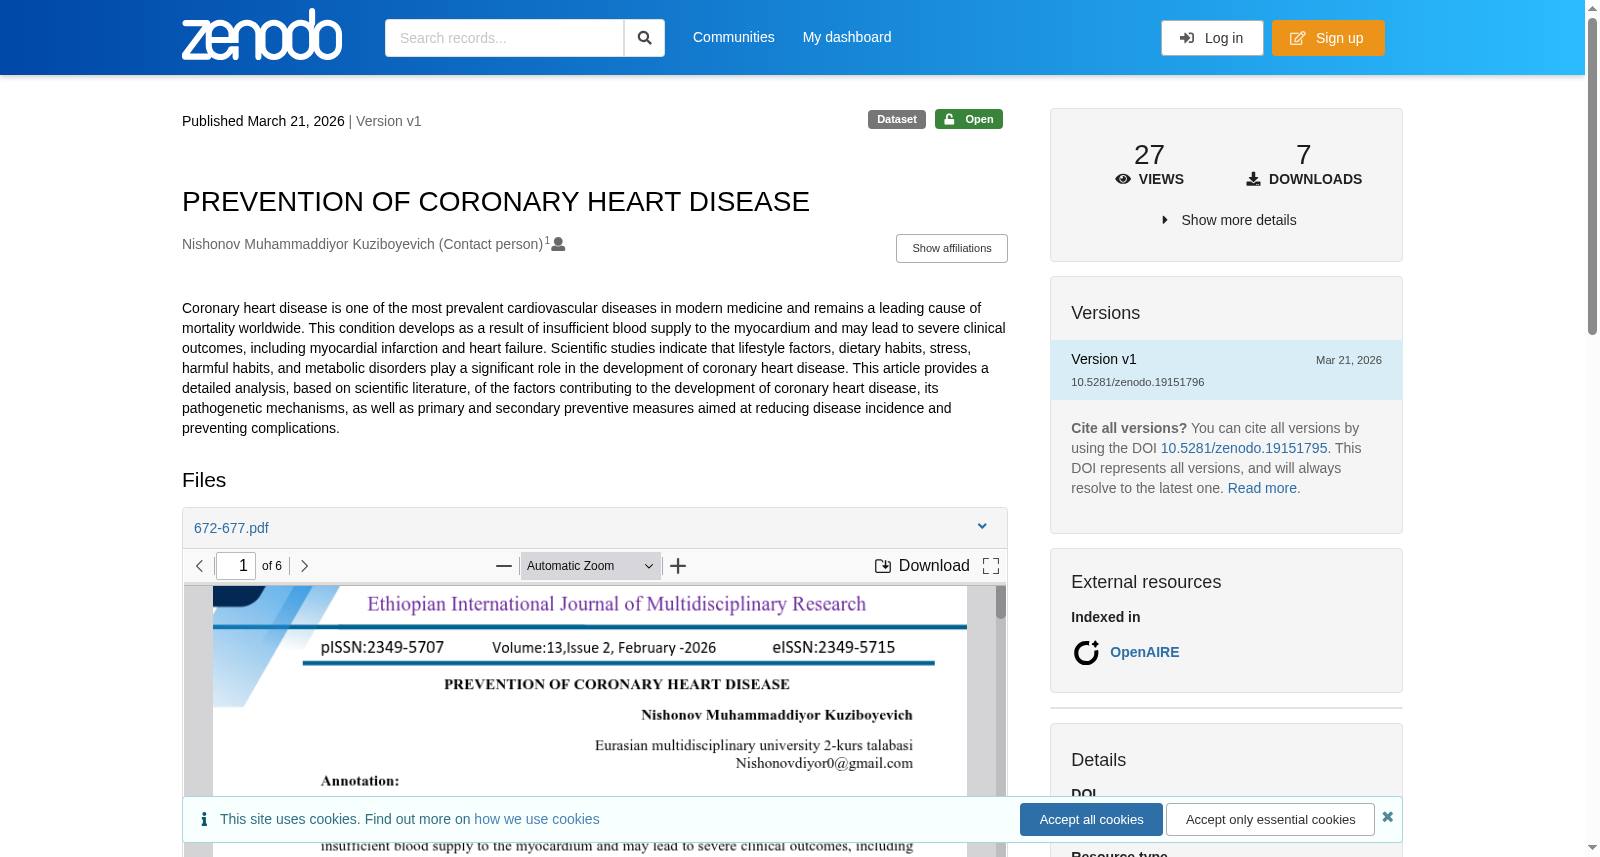This screenshot has height=857, width=1600.
Task: Focus the Search records input field
Action: [x=504, y=38]
